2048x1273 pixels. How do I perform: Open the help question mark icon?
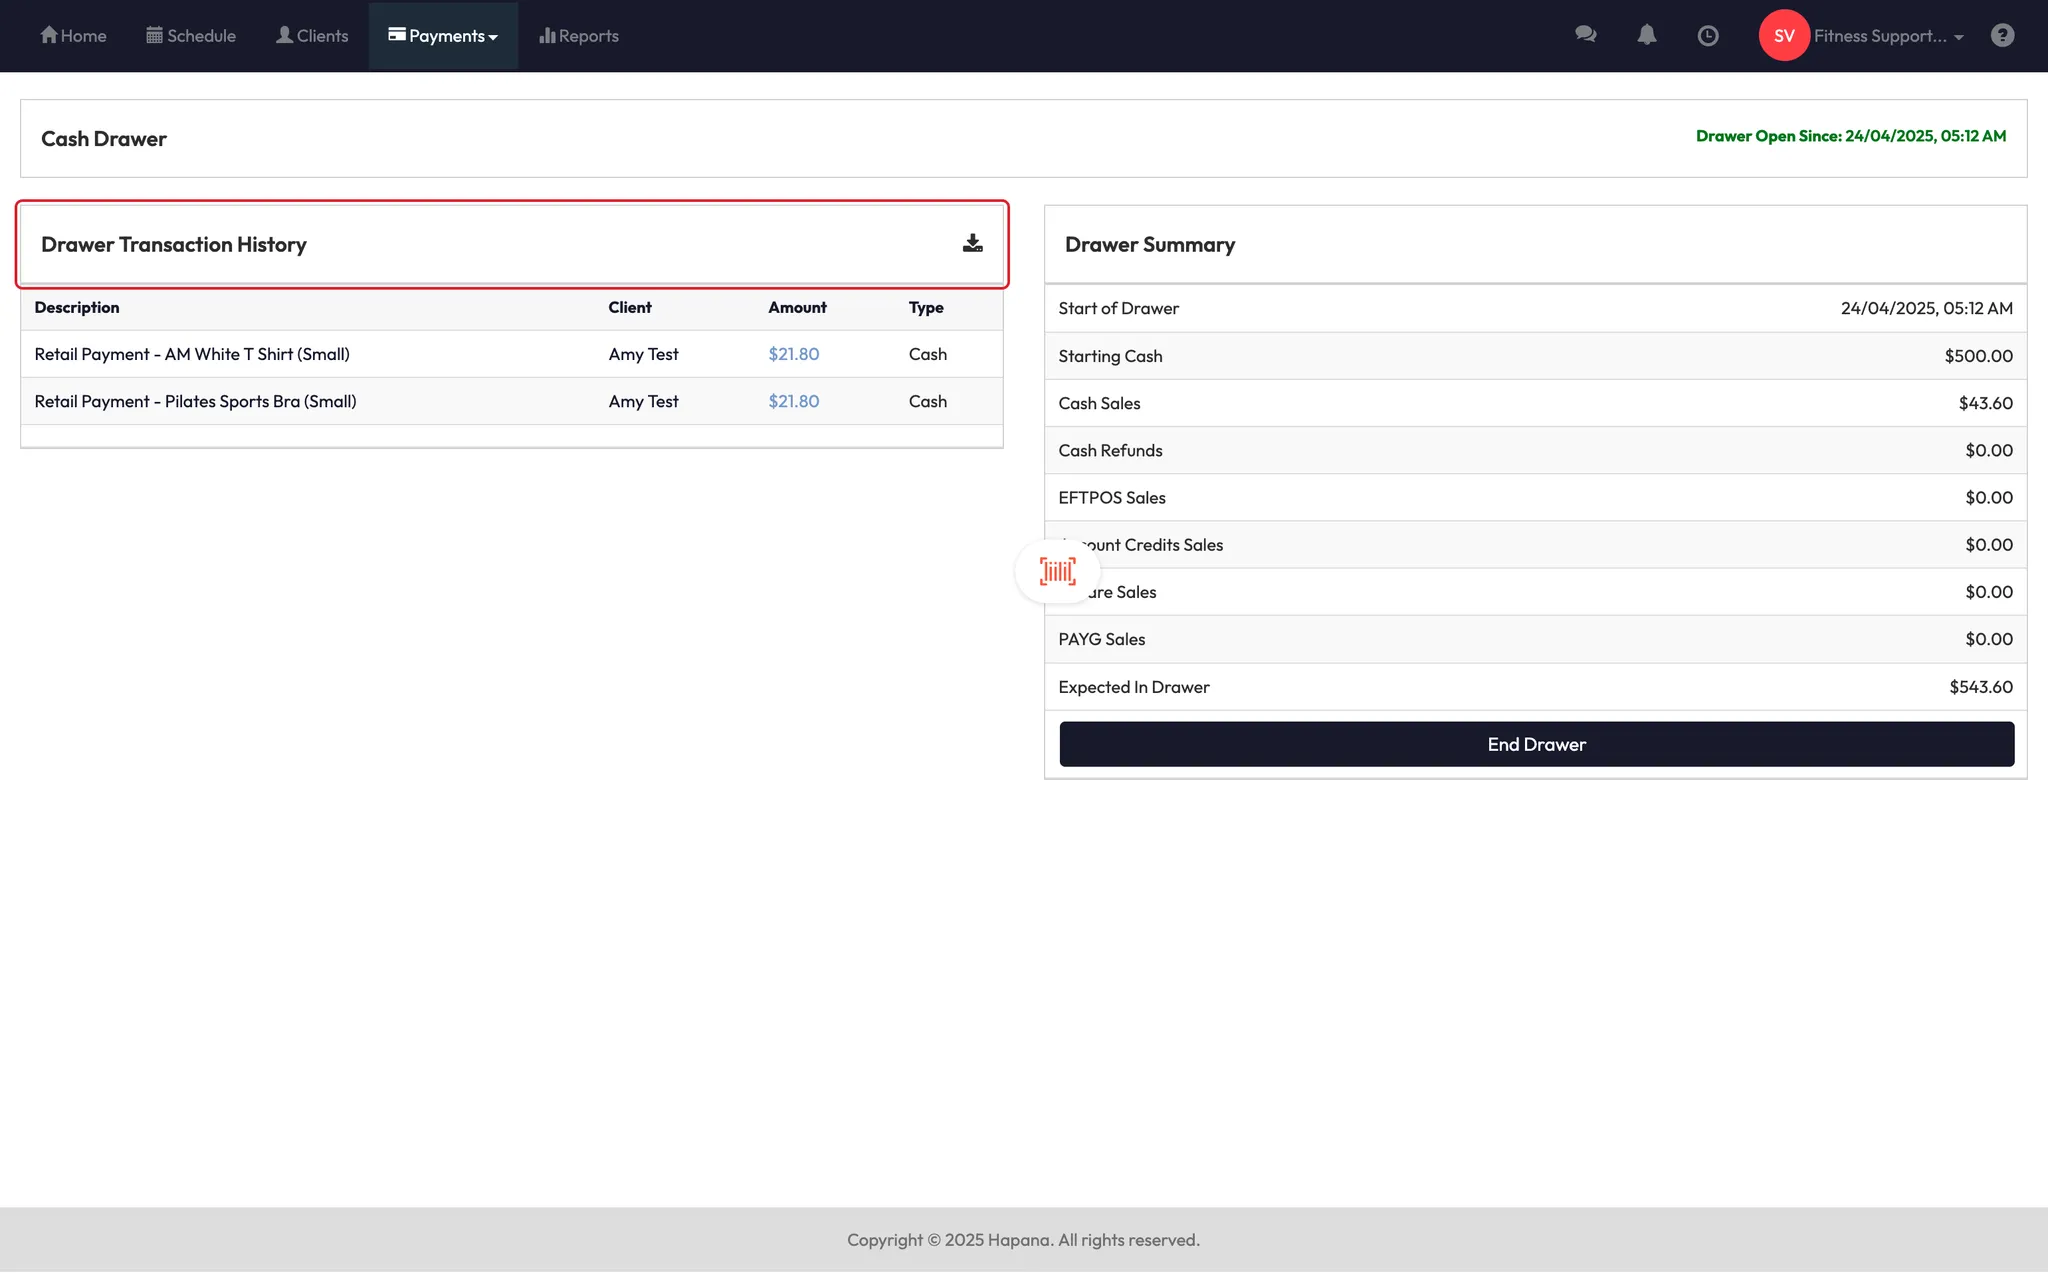click(x=2002, y=35)
